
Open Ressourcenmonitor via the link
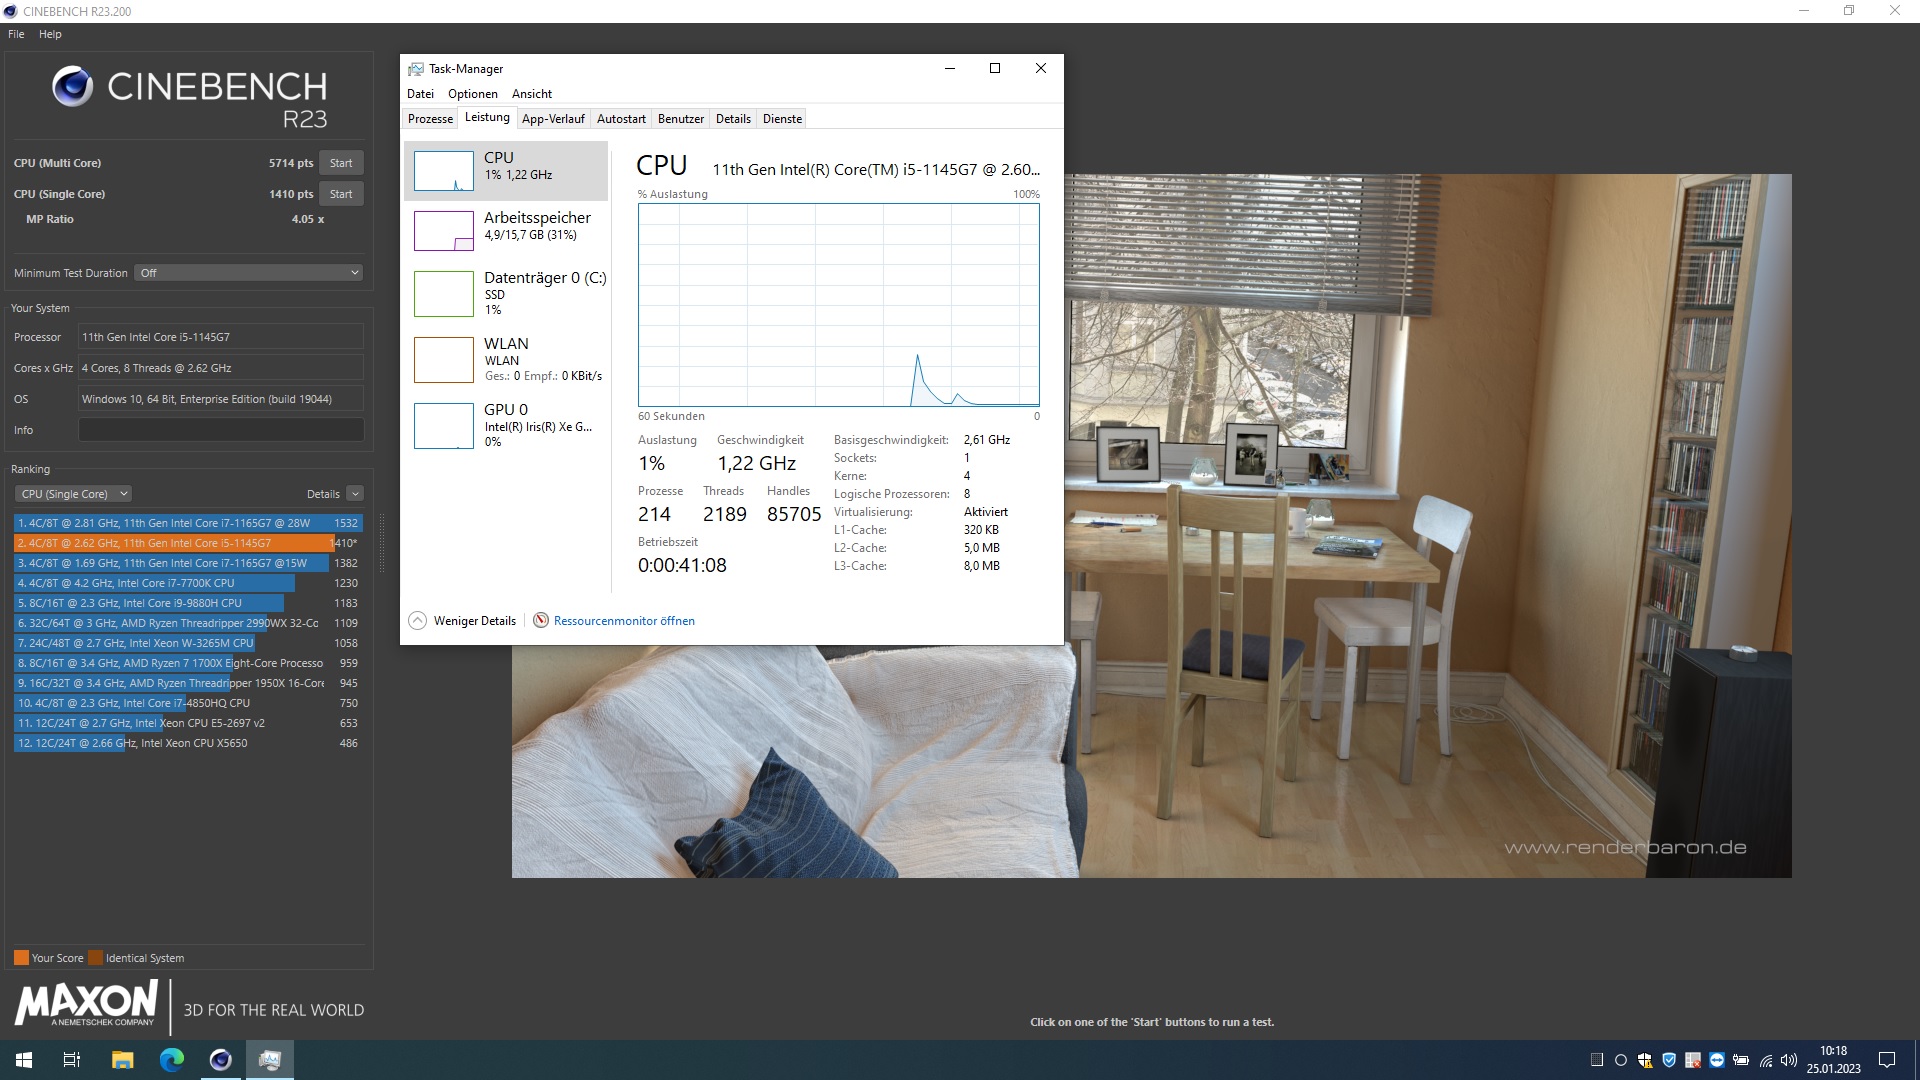point(623,620)
